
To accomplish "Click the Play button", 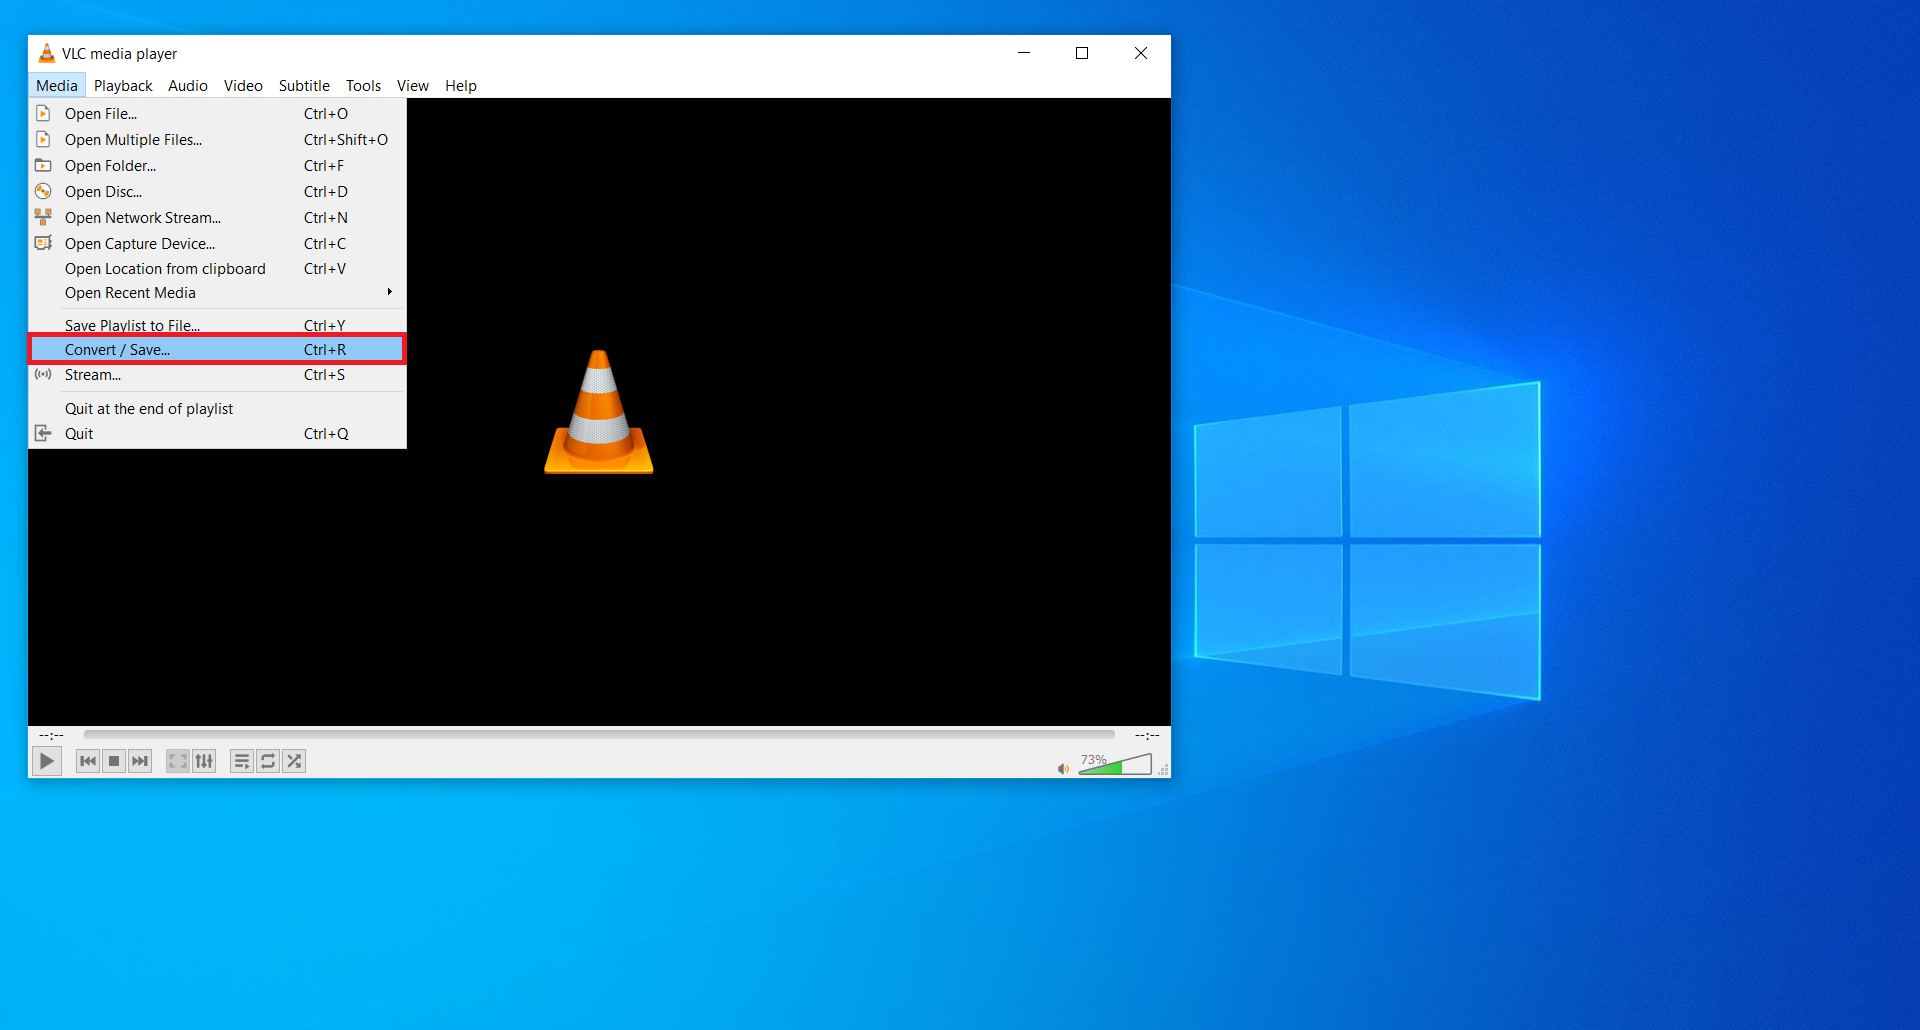I will 46,761.
